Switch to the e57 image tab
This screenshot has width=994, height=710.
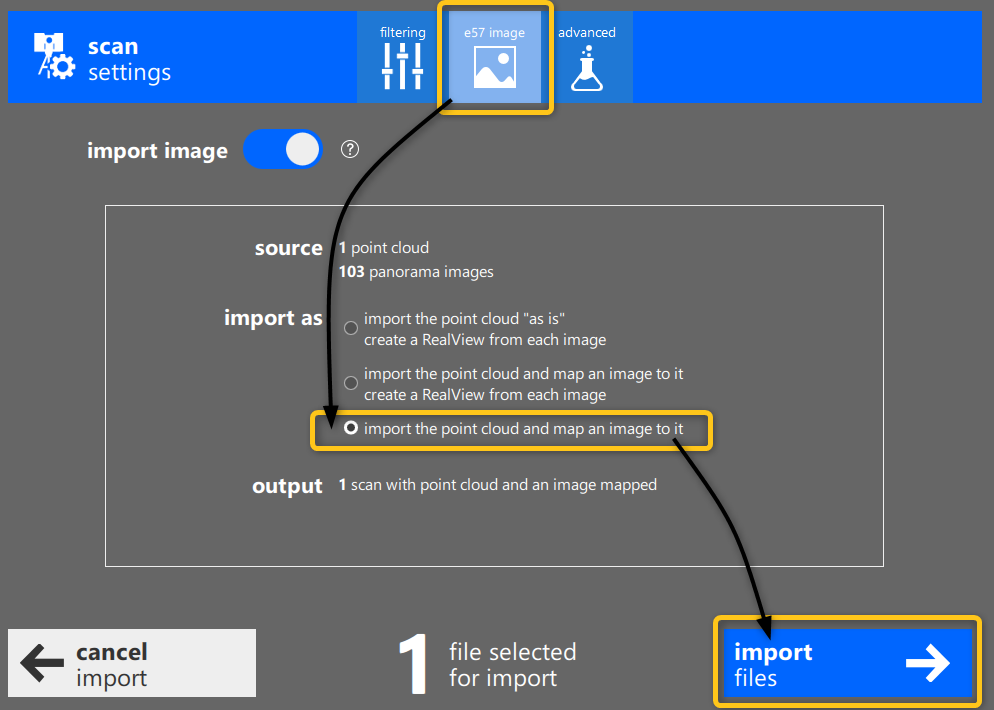pos(494,55)
